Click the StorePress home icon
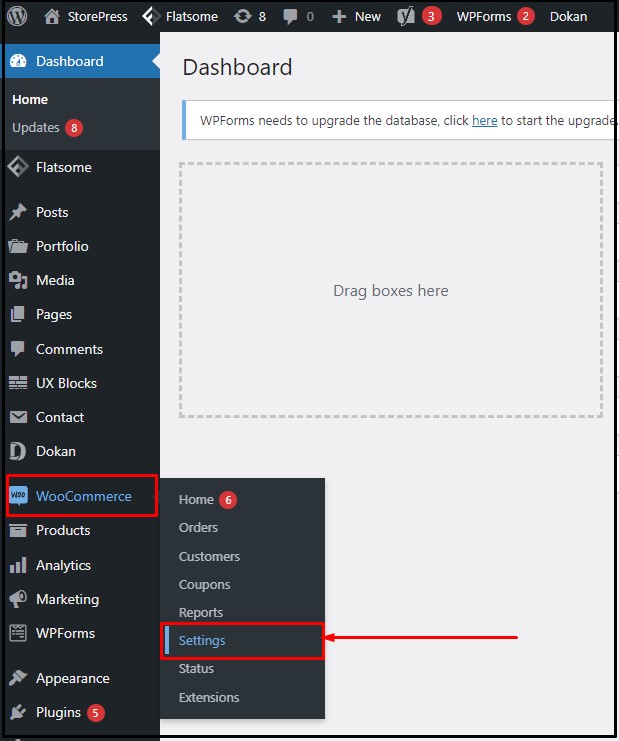The height and width of the screenshot is (741, 619). [52, 16]
